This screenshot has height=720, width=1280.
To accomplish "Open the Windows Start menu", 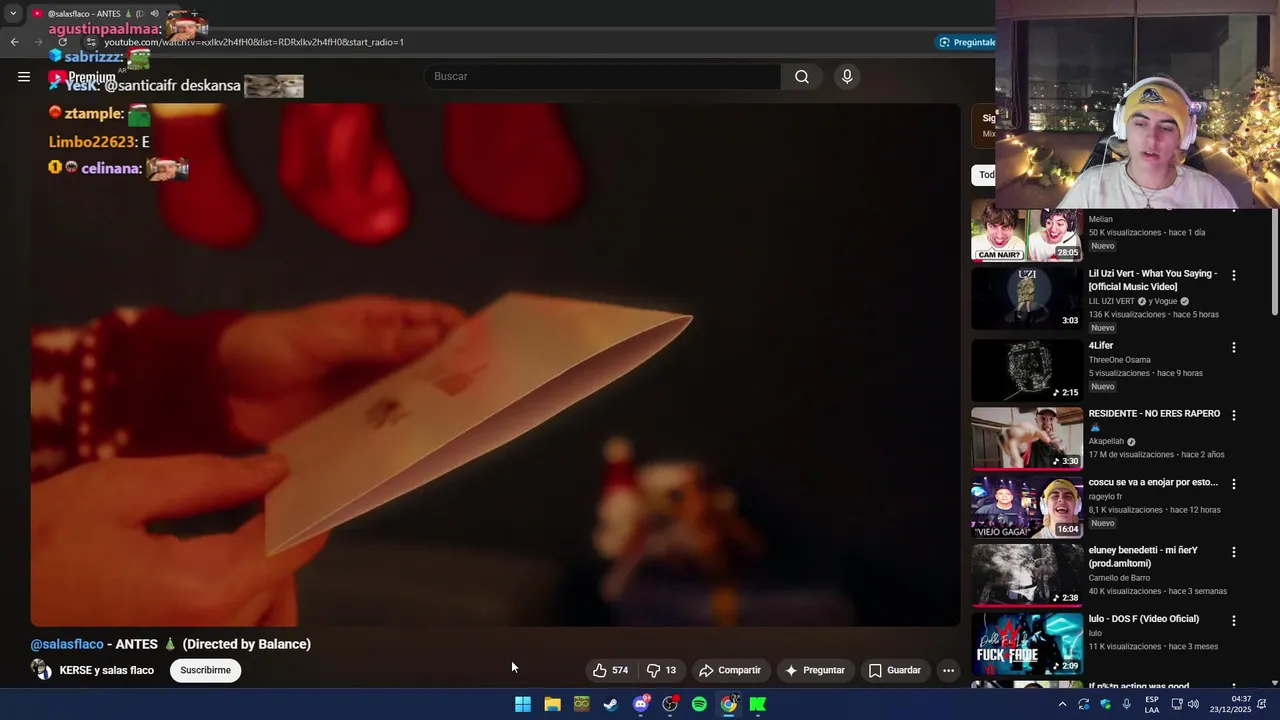I will 522,704.
